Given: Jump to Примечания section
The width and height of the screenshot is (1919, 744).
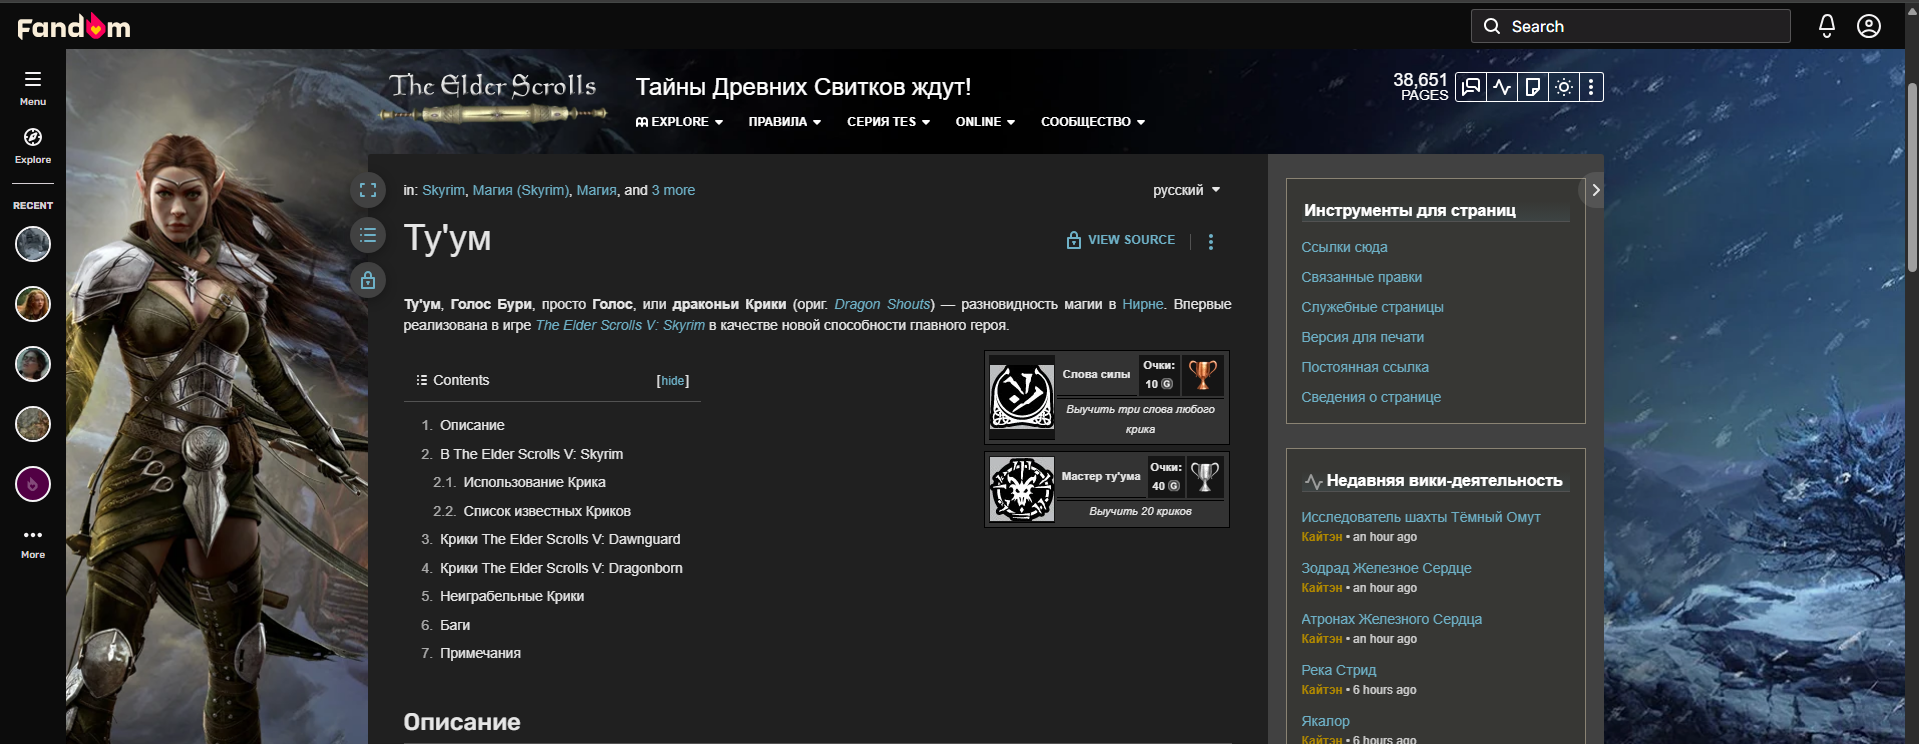Looking at the screenshot, I should coord(480,653).
